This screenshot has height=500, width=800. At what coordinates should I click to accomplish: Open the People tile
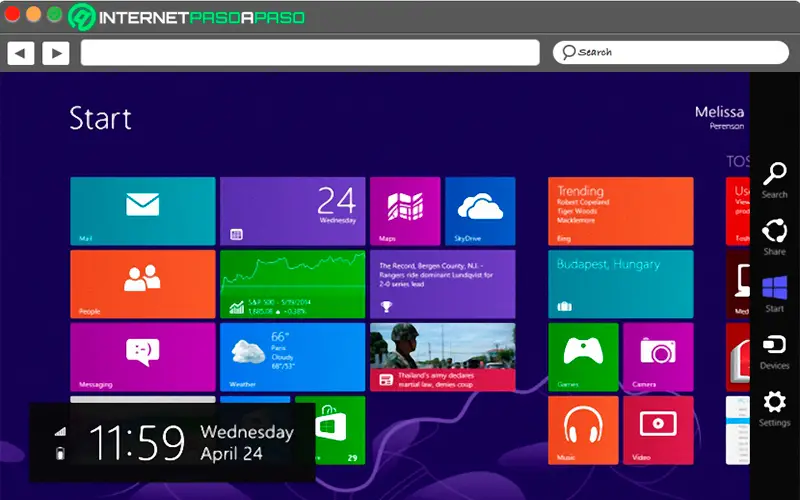[x=143, y=284]
